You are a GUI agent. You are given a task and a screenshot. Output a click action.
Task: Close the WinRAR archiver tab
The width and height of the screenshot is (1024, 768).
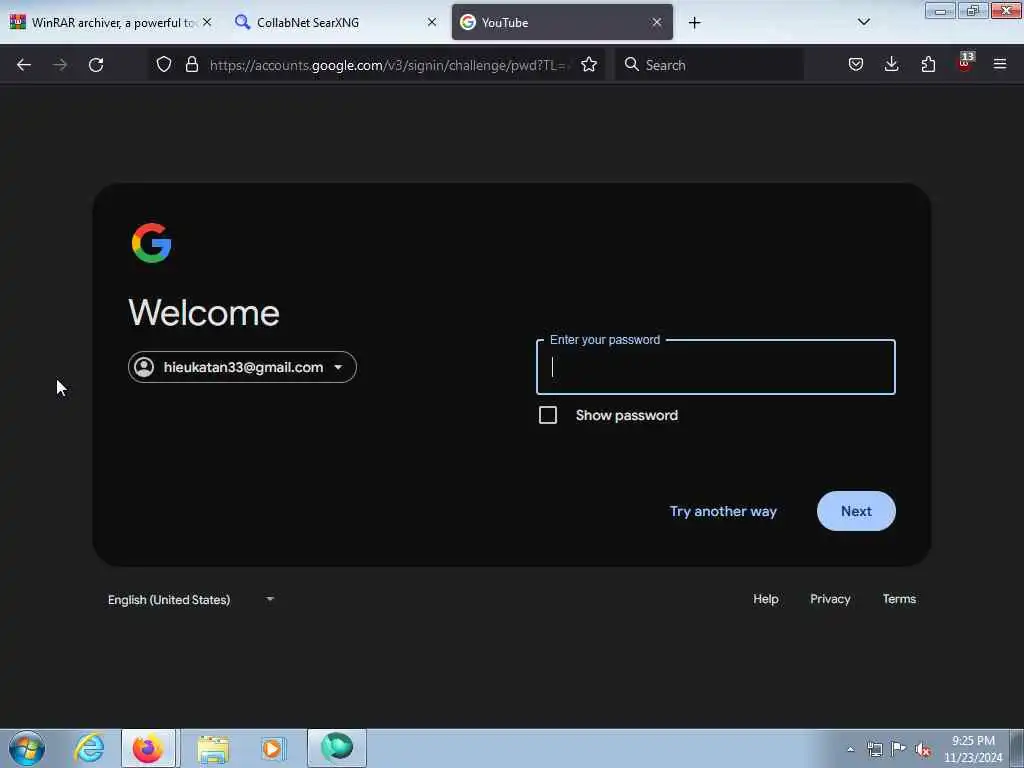pos(207,22)
